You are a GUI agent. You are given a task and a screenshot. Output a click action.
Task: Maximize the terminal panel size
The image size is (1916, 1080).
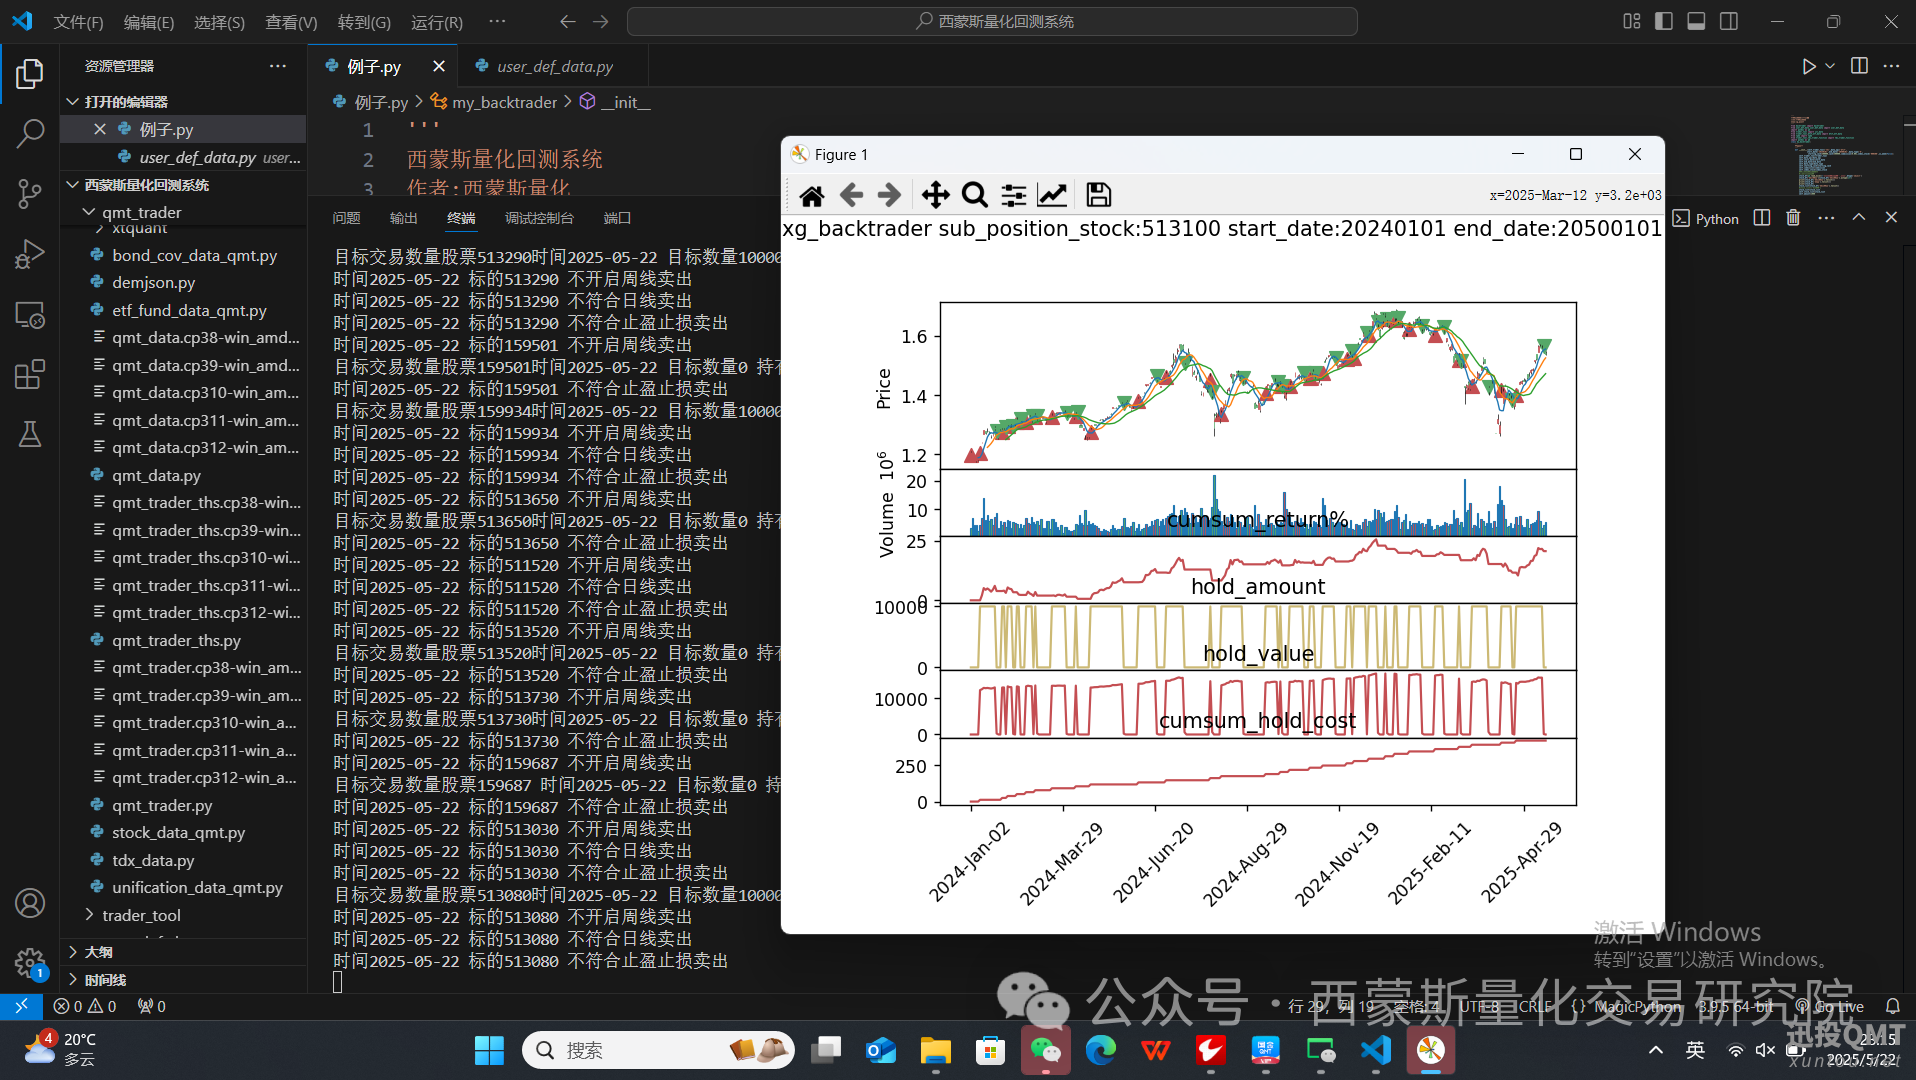pyautogui.click(x=1859, y=218)
